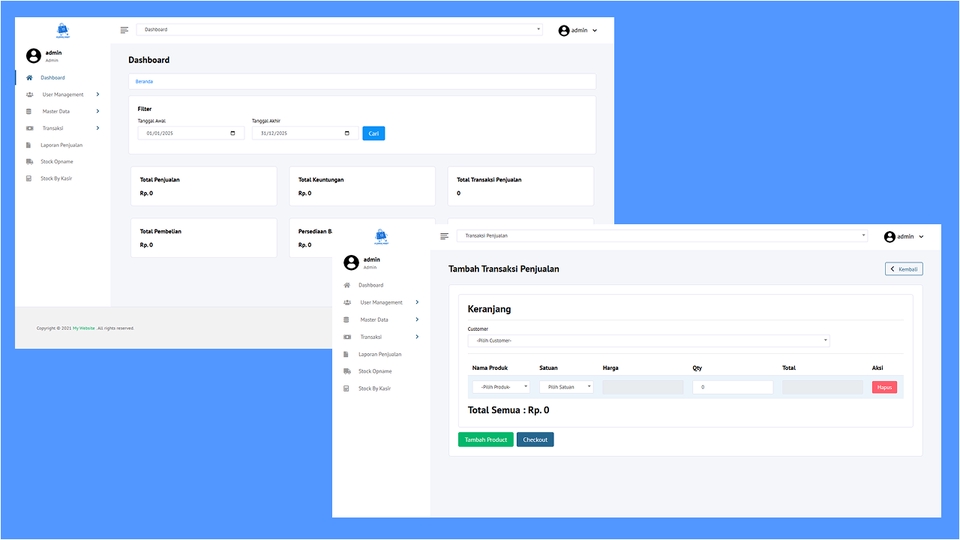Click the green Tambah Product button
960x540 pixels.
click(x=485, y=440)
